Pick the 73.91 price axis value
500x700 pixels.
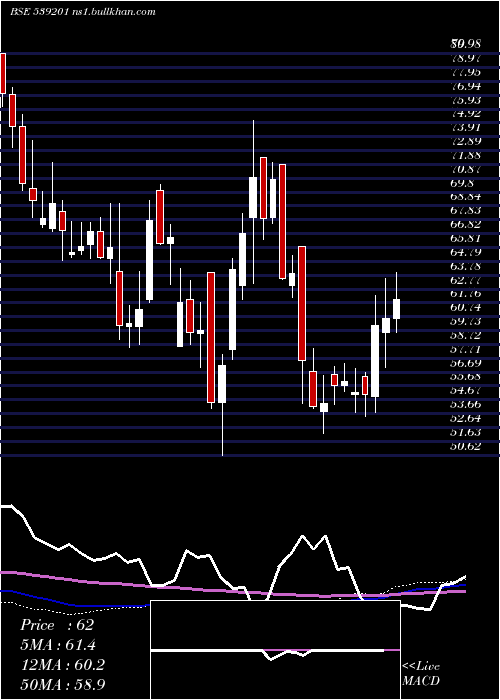click(466, 127)
